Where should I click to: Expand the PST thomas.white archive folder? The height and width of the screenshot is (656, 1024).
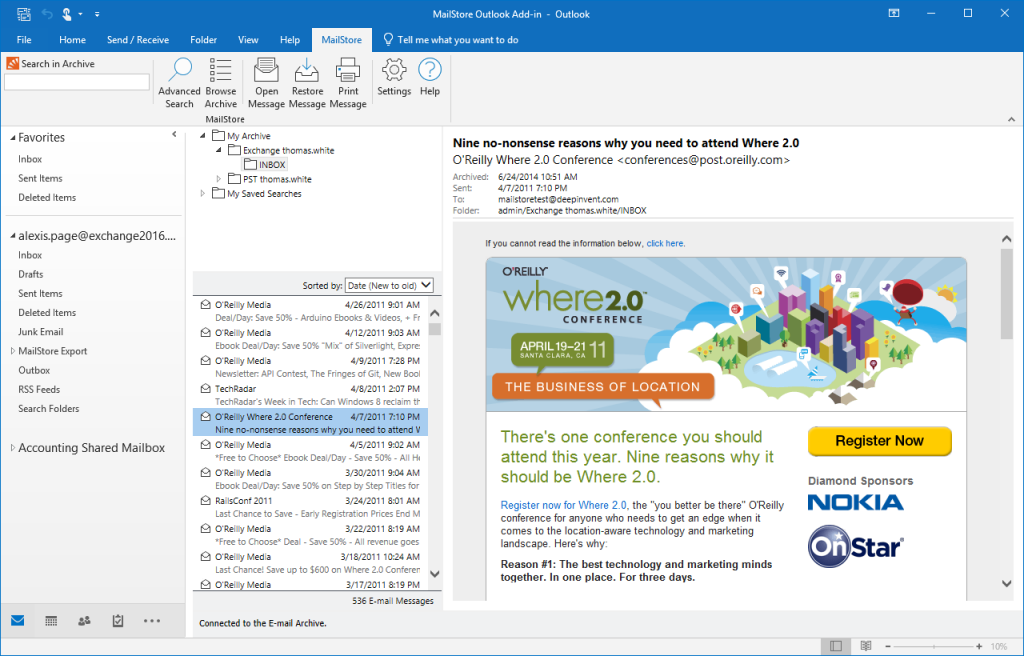219,179
